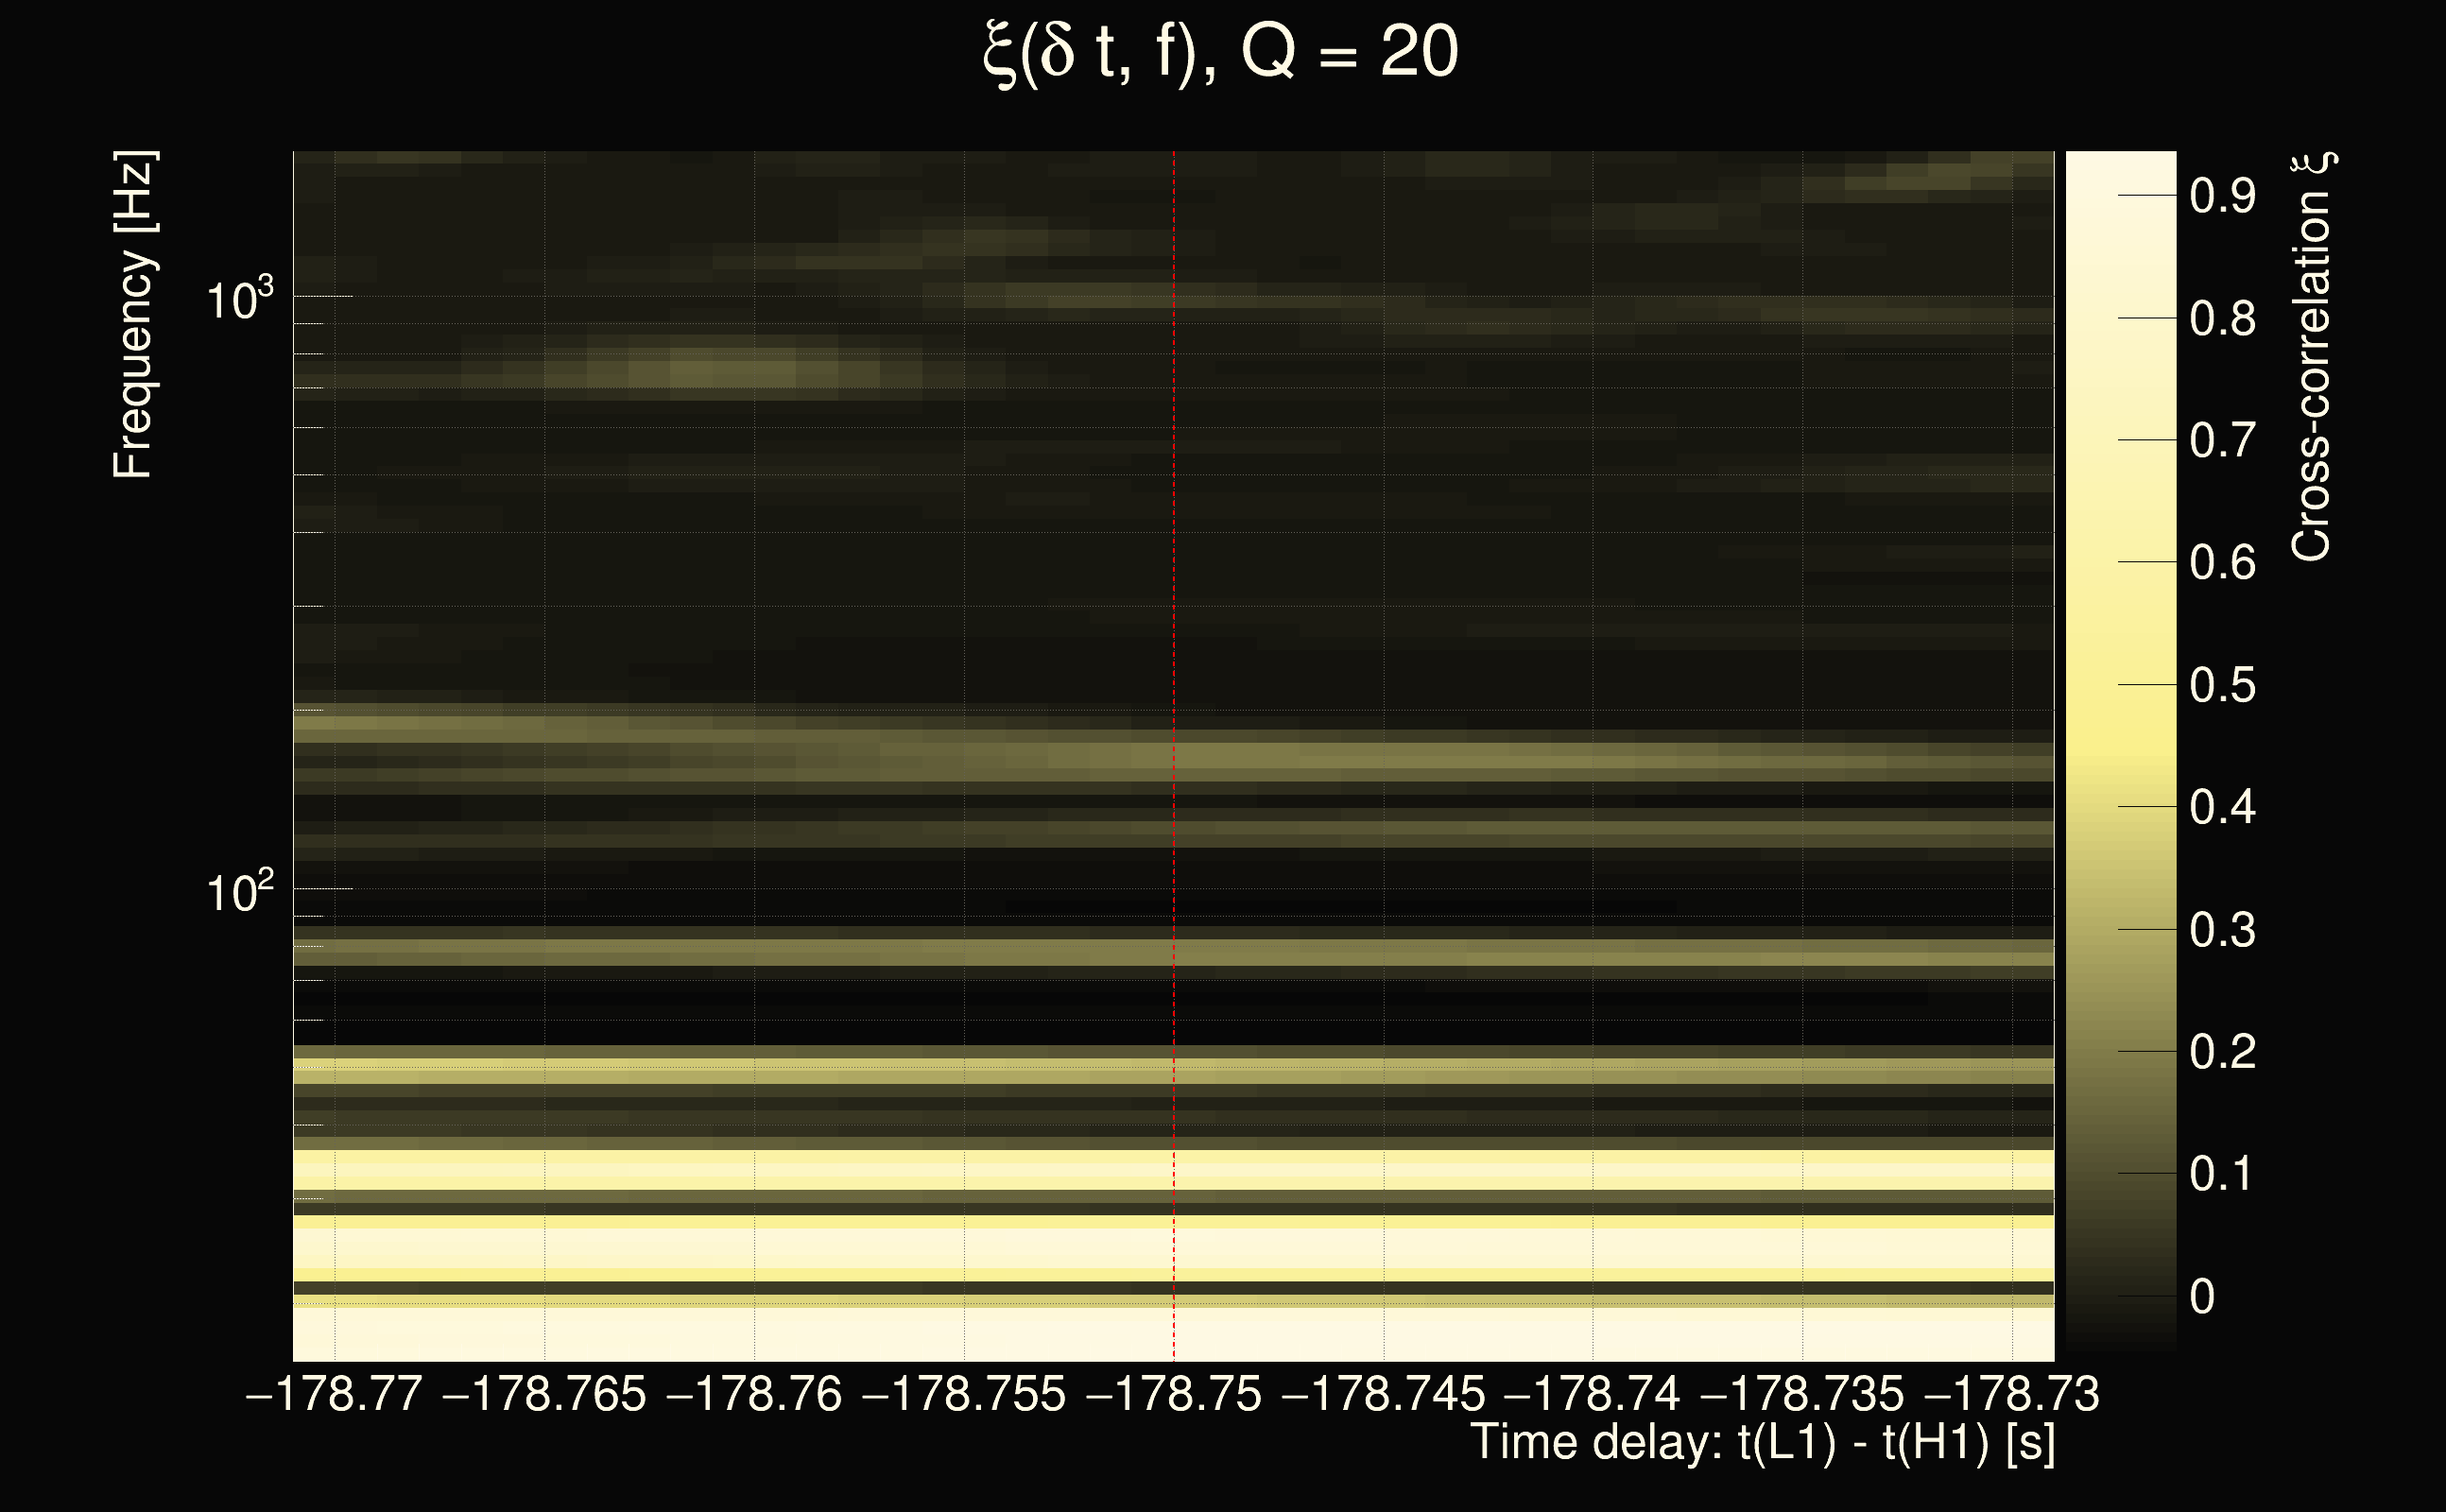
Task: Click the -178.765 x-axis tick label
Action: (x=544, y=1394)
